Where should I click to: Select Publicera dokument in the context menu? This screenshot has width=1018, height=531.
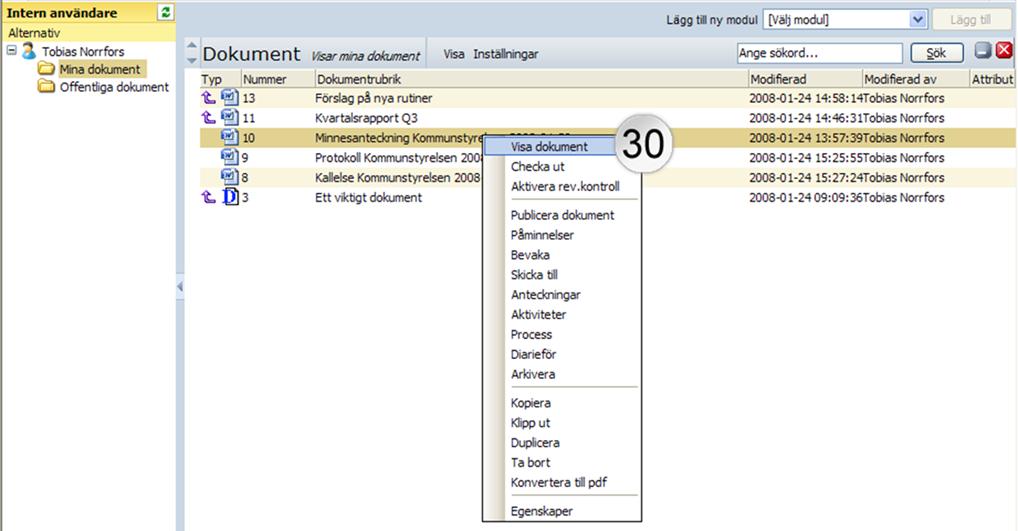click(x=562, y=216)
